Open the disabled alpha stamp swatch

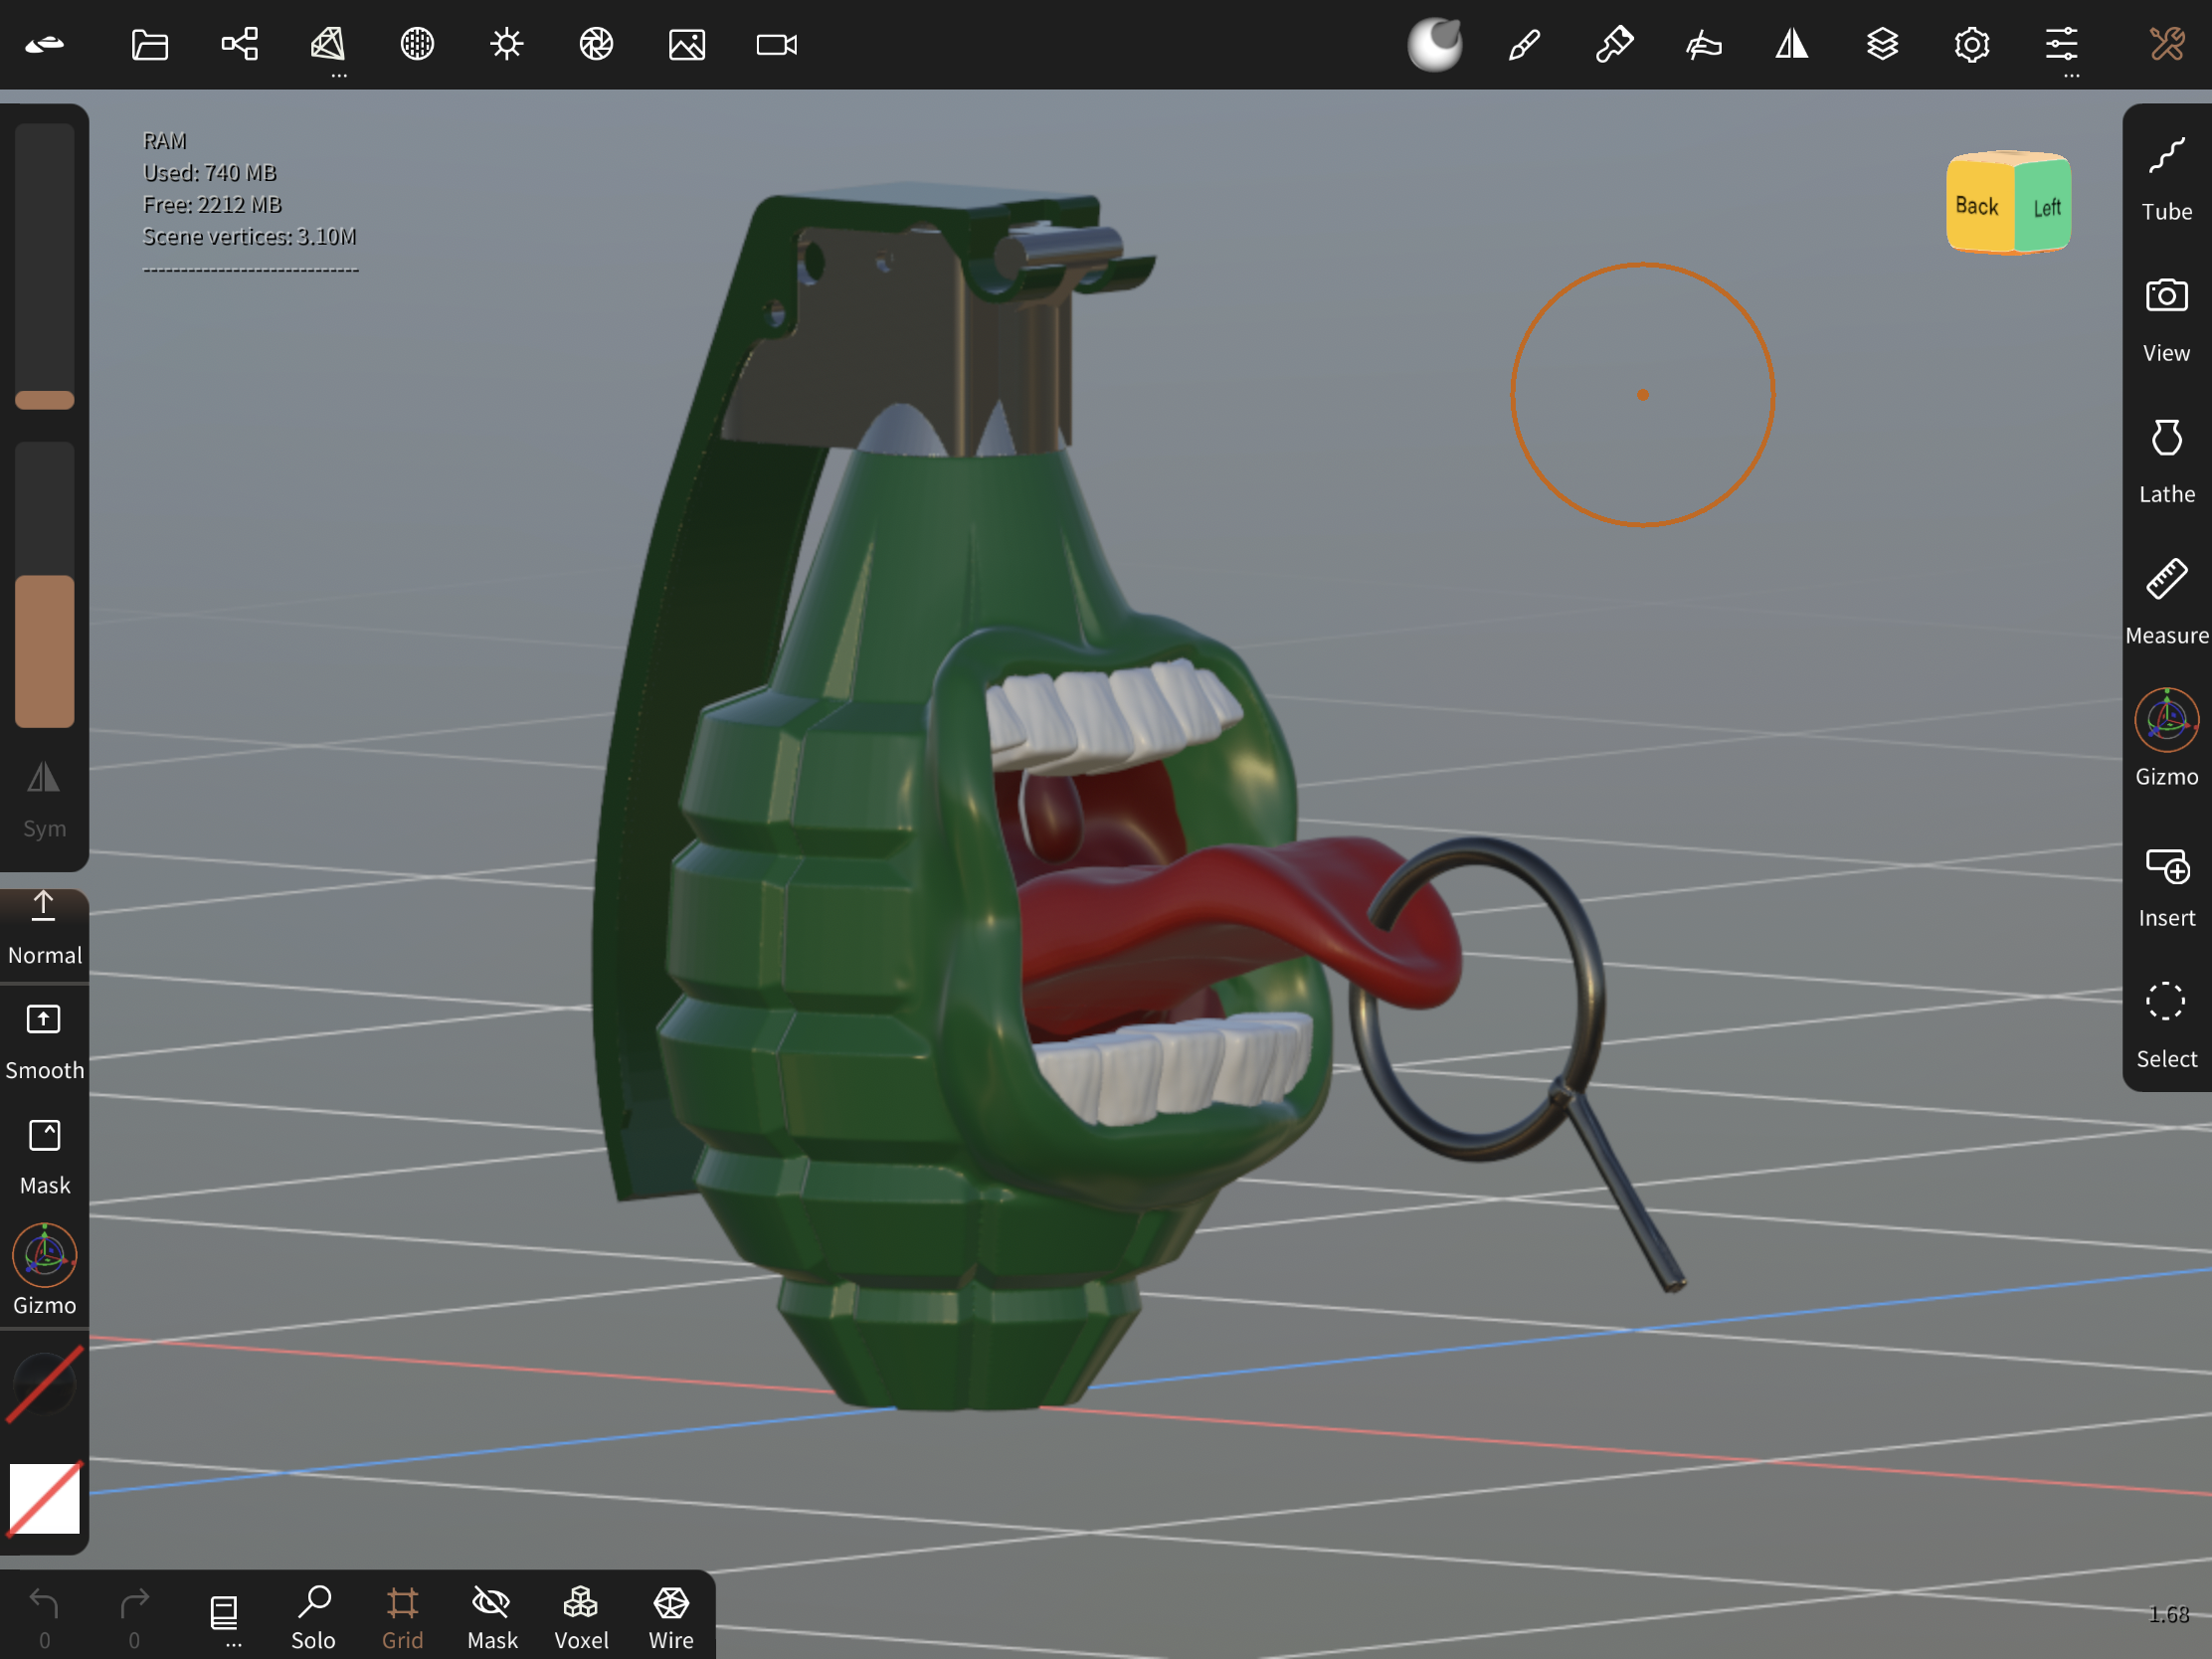point(44,1383)
